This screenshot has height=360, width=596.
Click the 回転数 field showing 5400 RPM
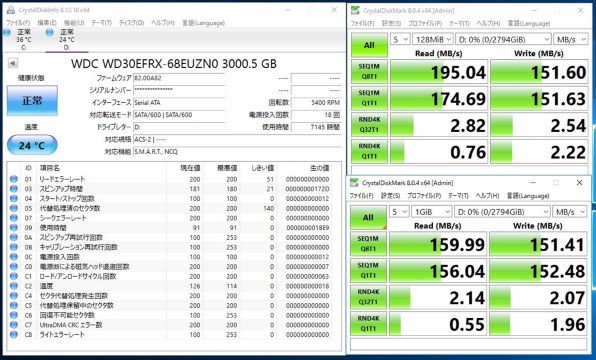(316, 103)
